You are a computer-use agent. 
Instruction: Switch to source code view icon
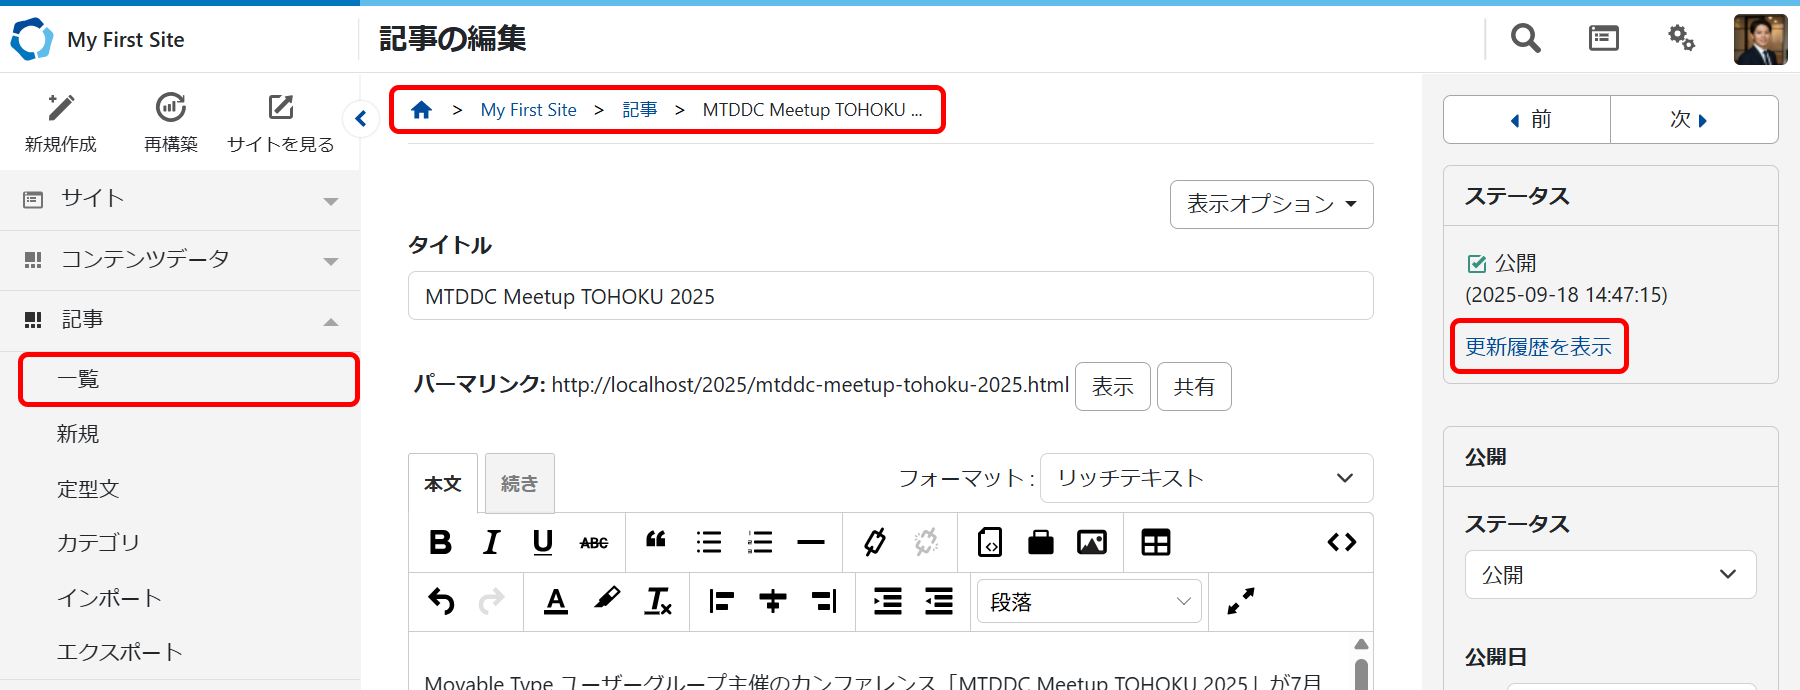[x=1341, y=542]
